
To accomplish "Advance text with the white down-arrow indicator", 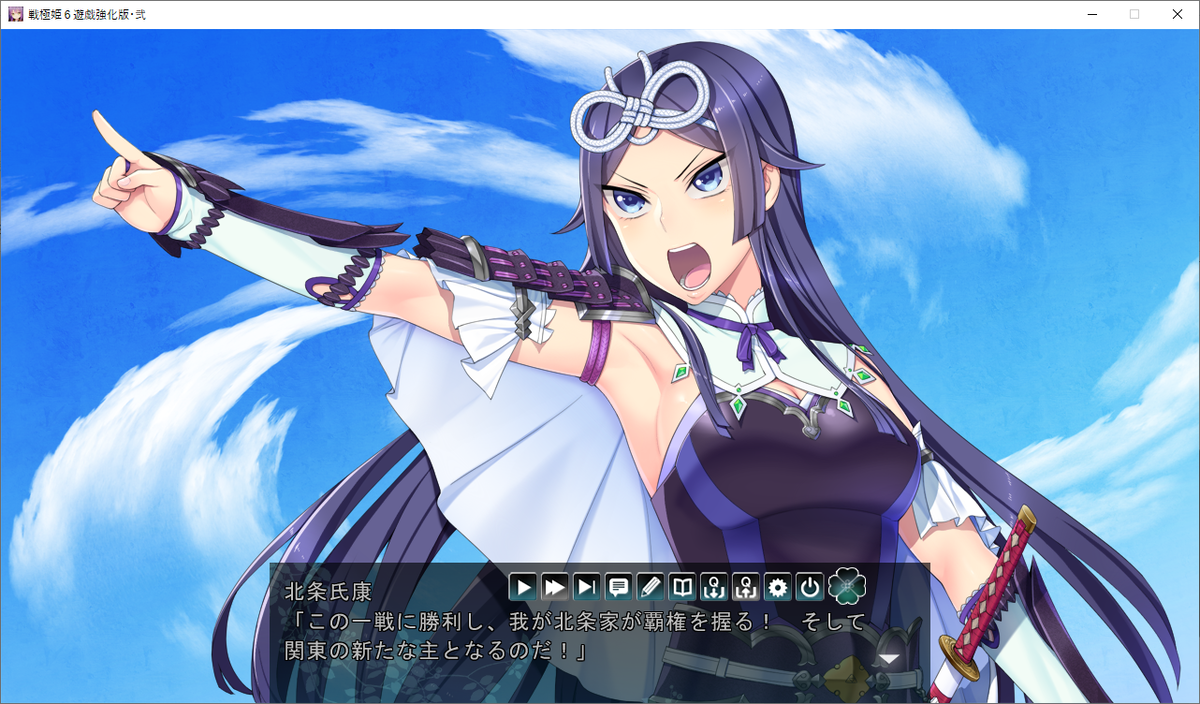I will tap(887, 658).
